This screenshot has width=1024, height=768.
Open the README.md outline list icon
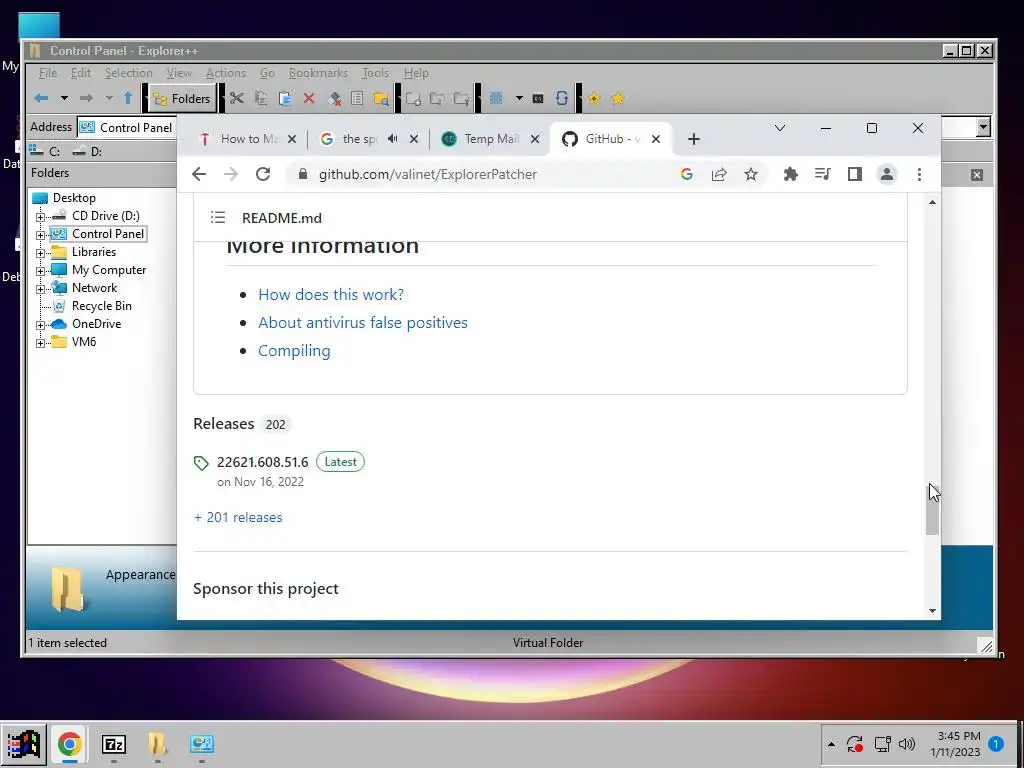click(x=218, y=217)
